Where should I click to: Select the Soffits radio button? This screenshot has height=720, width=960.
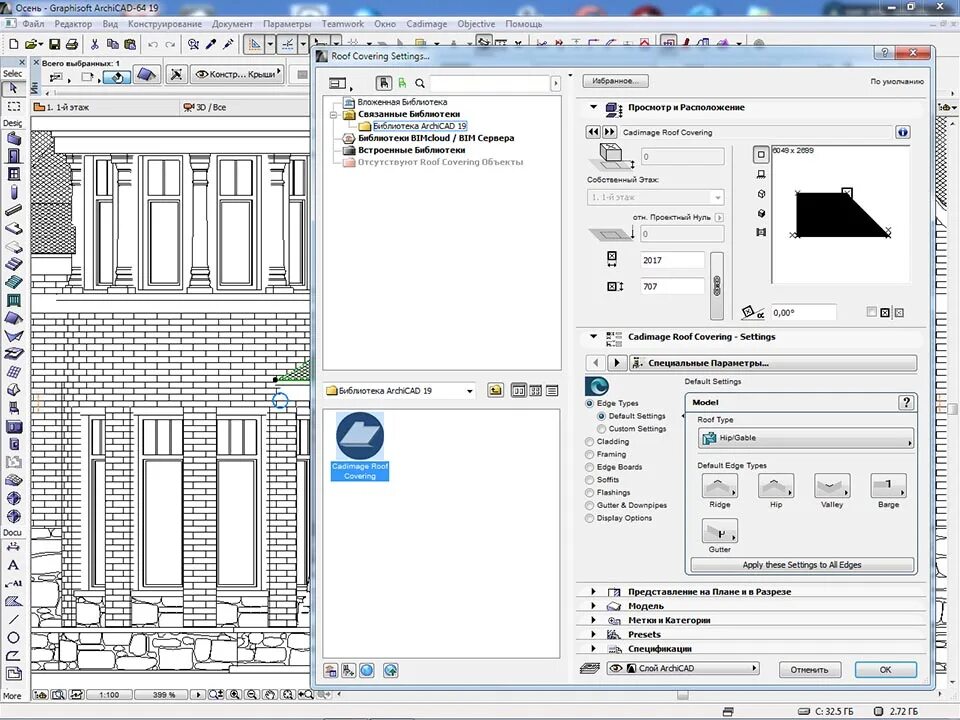[590, 480]
